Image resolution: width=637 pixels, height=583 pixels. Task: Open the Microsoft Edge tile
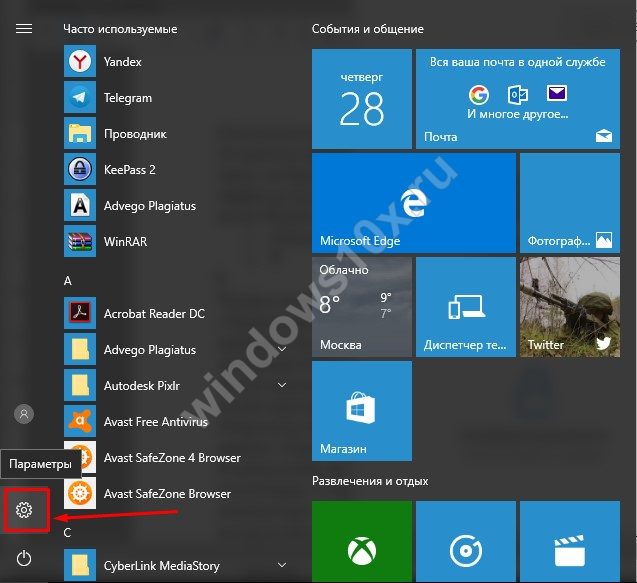pyautogui.click(x=414, y=203)
